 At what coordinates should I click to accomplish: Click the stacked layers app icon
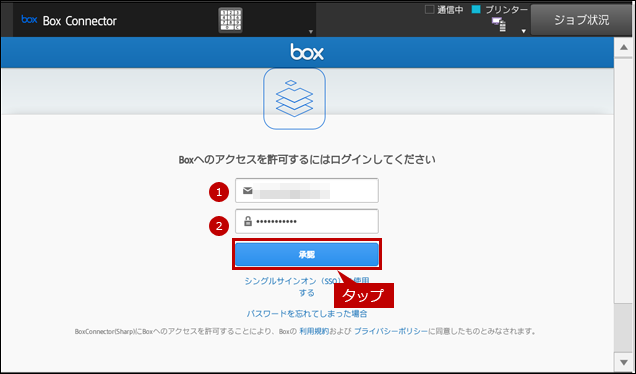[294, 99]
